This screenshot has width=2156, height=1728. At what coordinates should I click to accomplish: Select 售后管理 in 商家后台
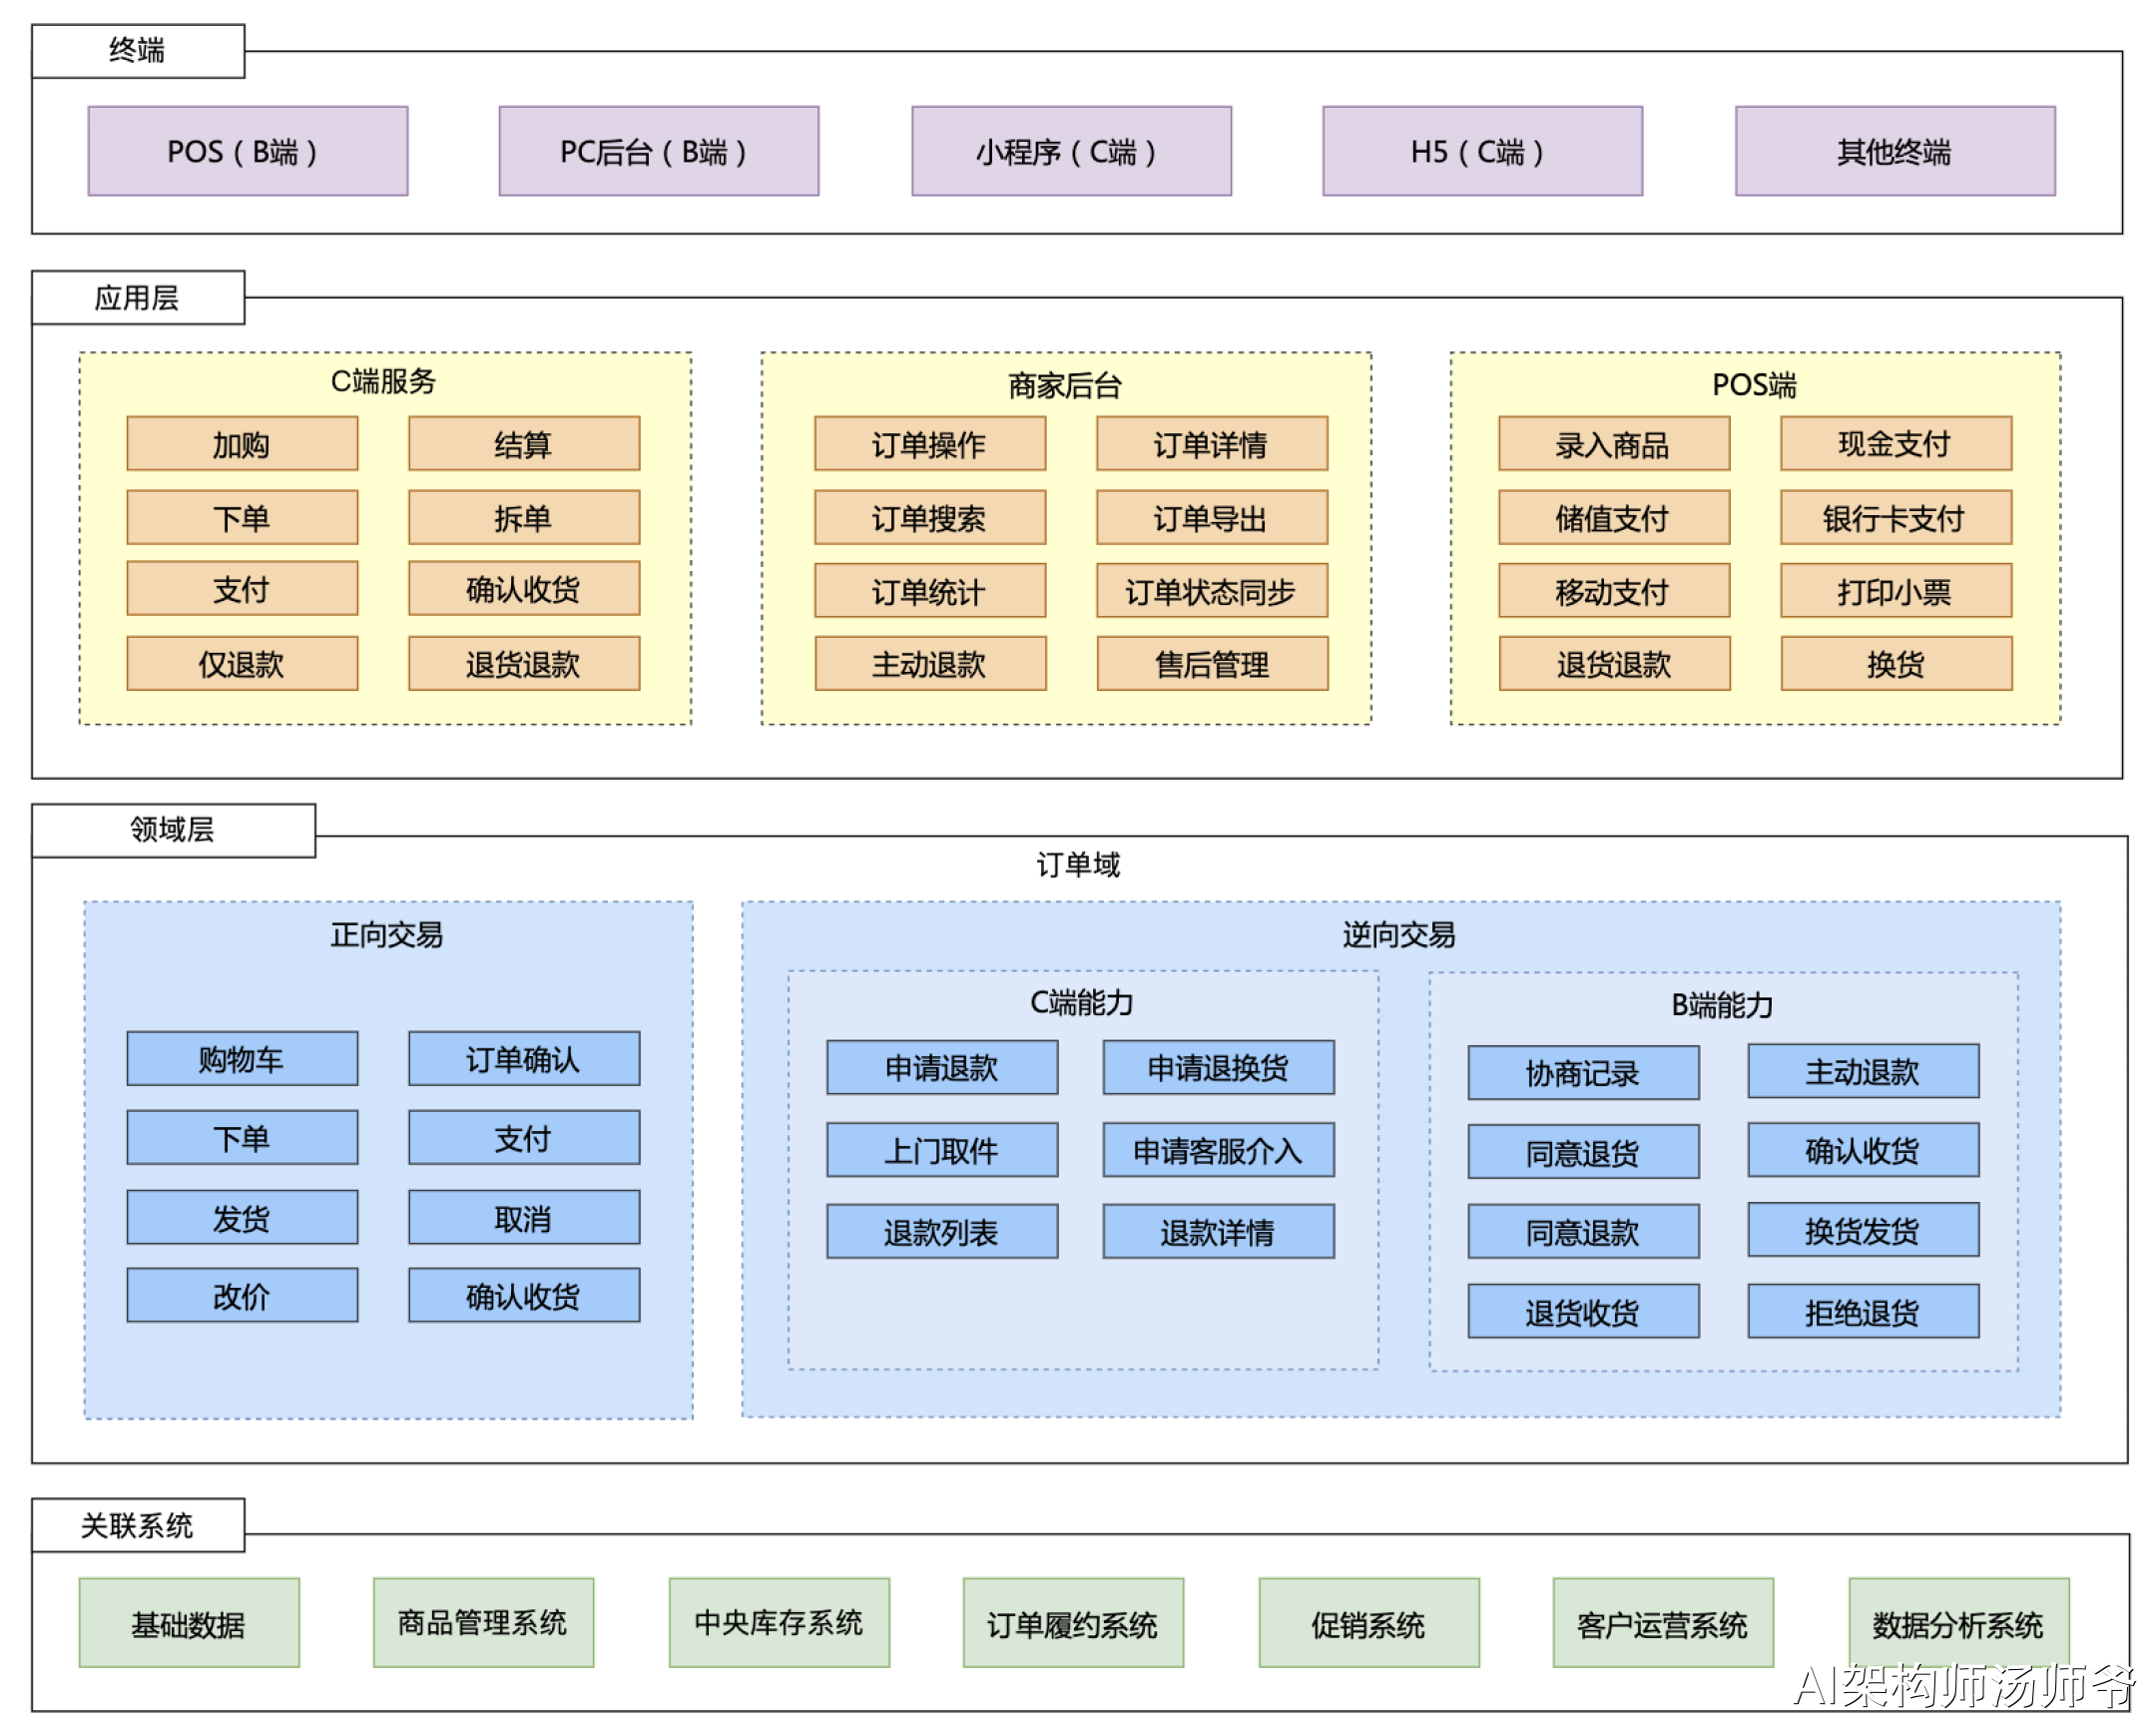pyautogui.click(x=1212, y=664)
